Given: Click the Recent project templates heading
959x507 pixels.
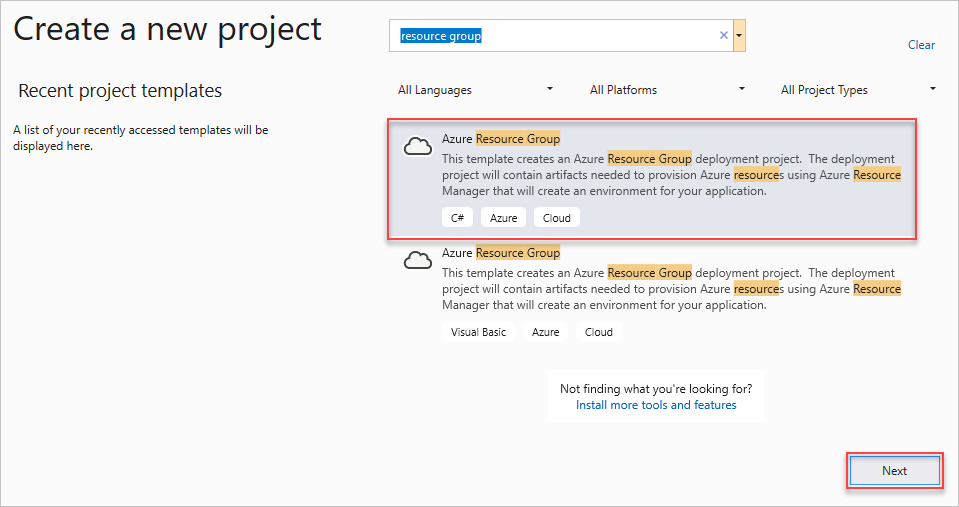Looking at the screenshot, I should [x=120, y=91].
